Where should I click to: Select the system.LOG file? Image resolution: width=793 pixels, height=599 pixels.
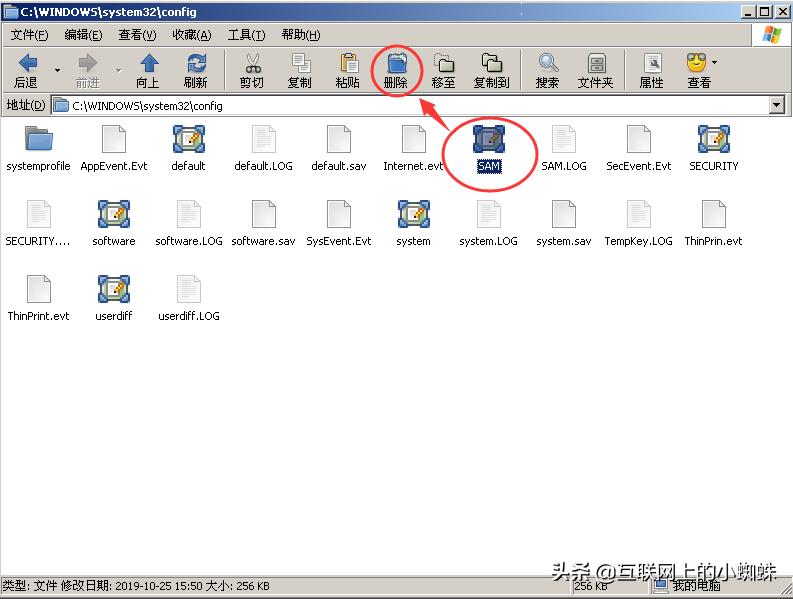pyautogui.click(x=489, y=224)
